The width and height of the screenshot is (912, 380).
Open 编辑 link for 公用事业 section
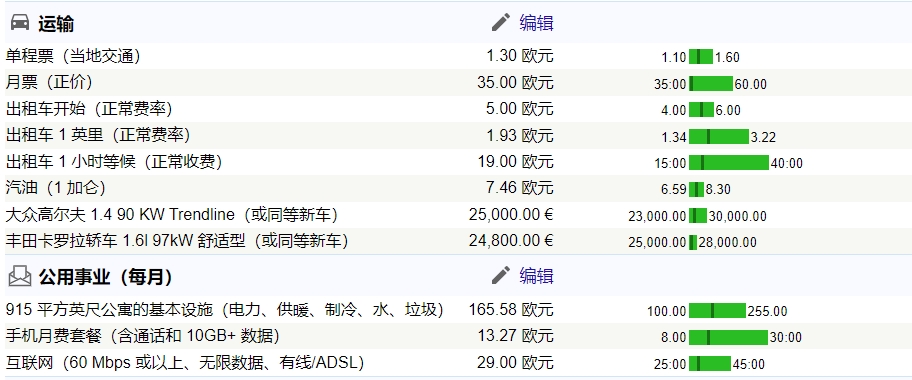click(536, 276)
